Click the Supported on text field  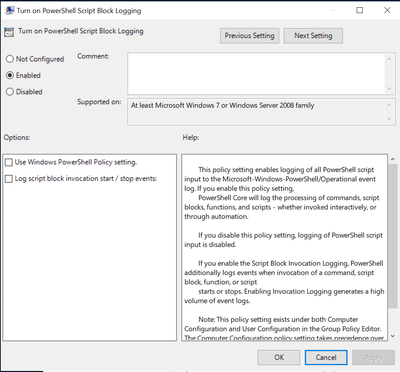pyautogui.click(x=256, y=112)
